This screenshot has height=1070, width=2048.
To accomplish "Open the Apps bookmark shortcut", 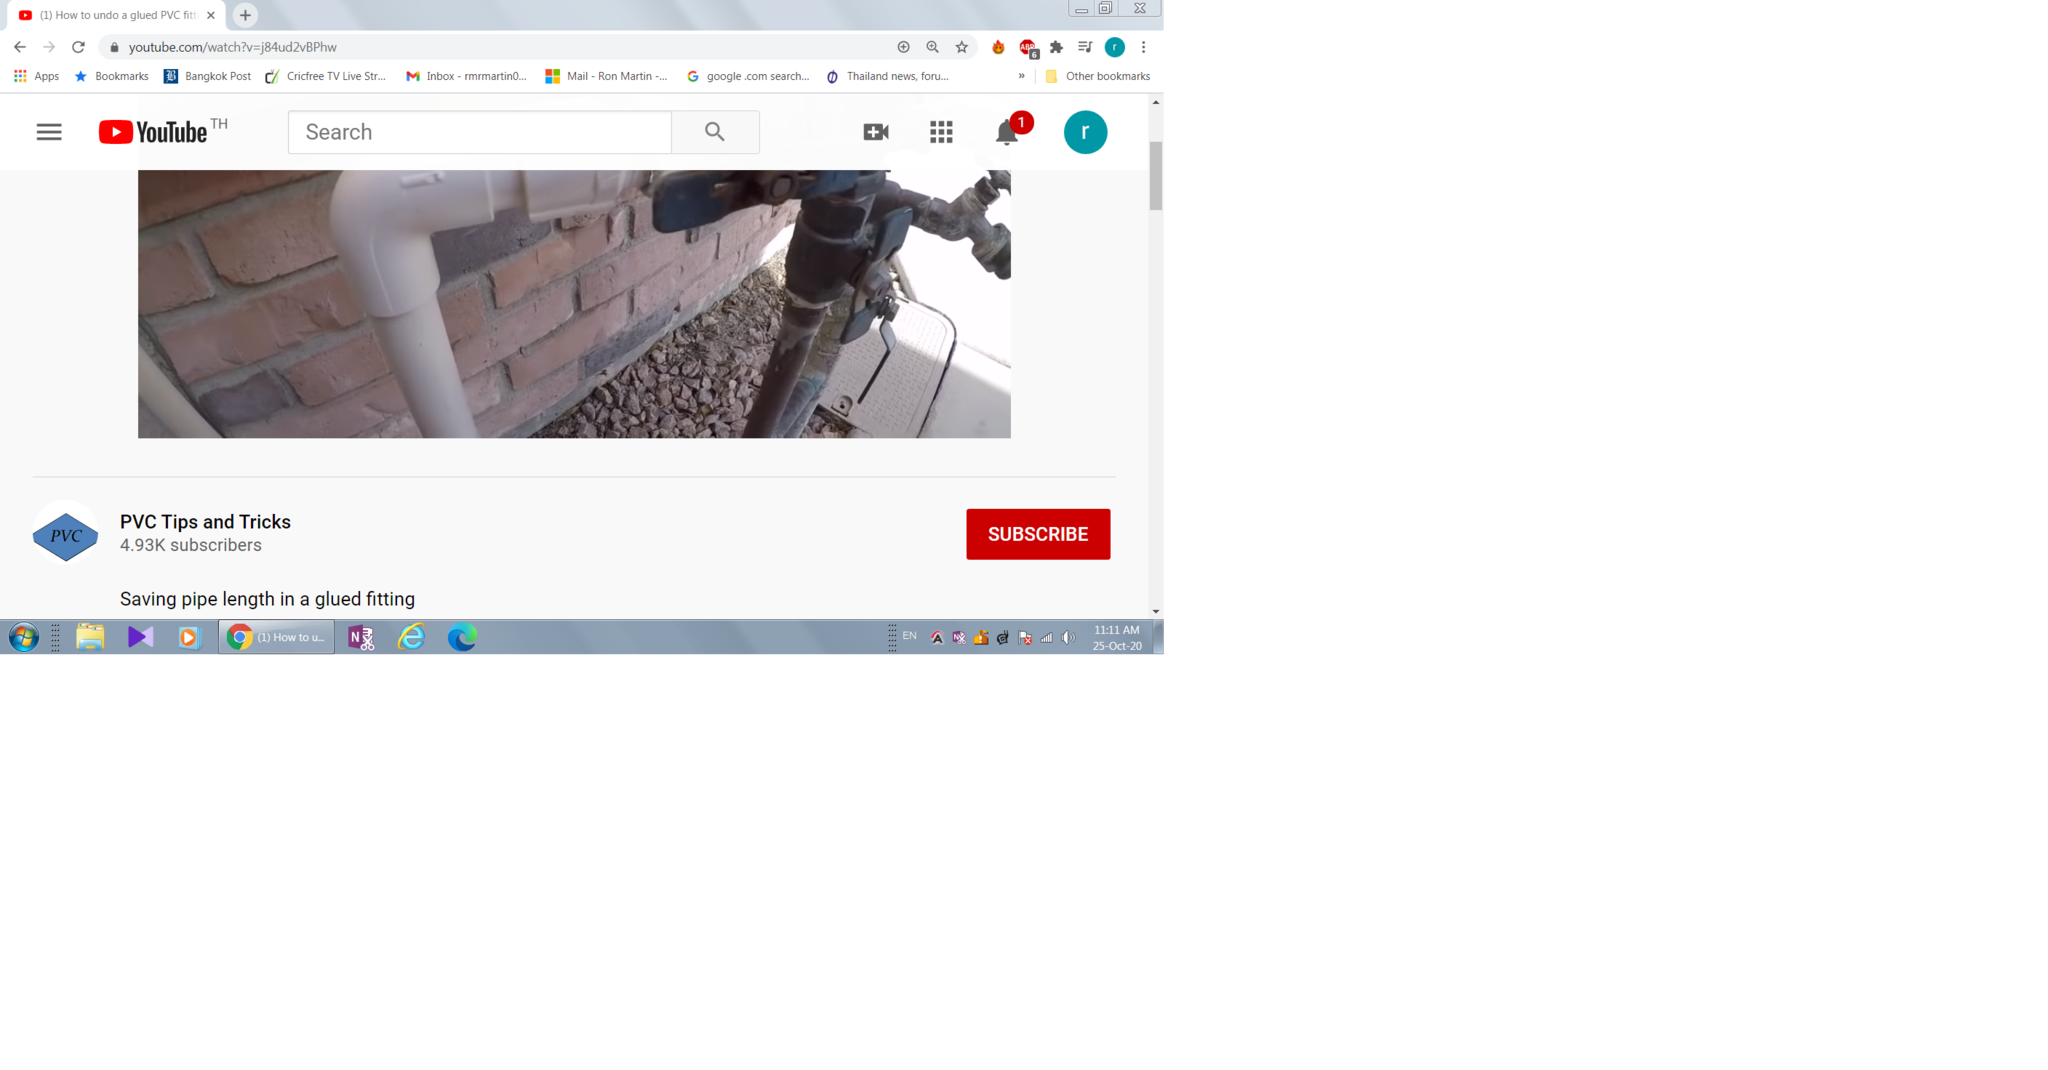I will click(36, 76).
